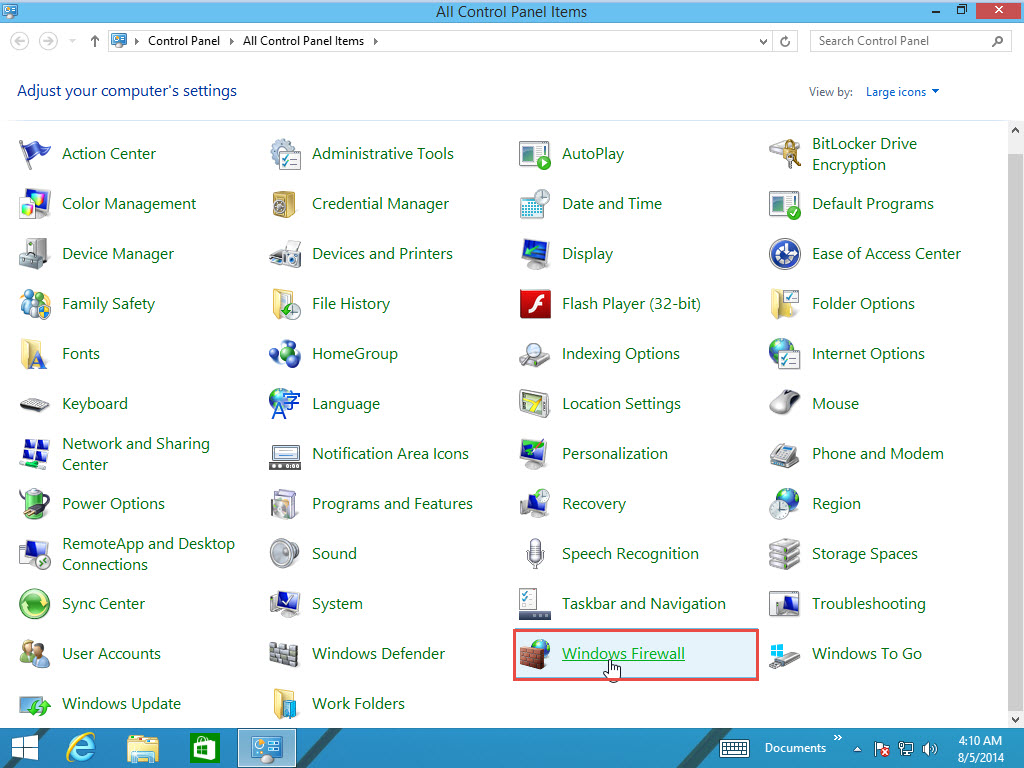Viewport: 1024px width, 768px height.
Task: Click the Date and Time calendar icon
Action: click(x=535, y=204)
